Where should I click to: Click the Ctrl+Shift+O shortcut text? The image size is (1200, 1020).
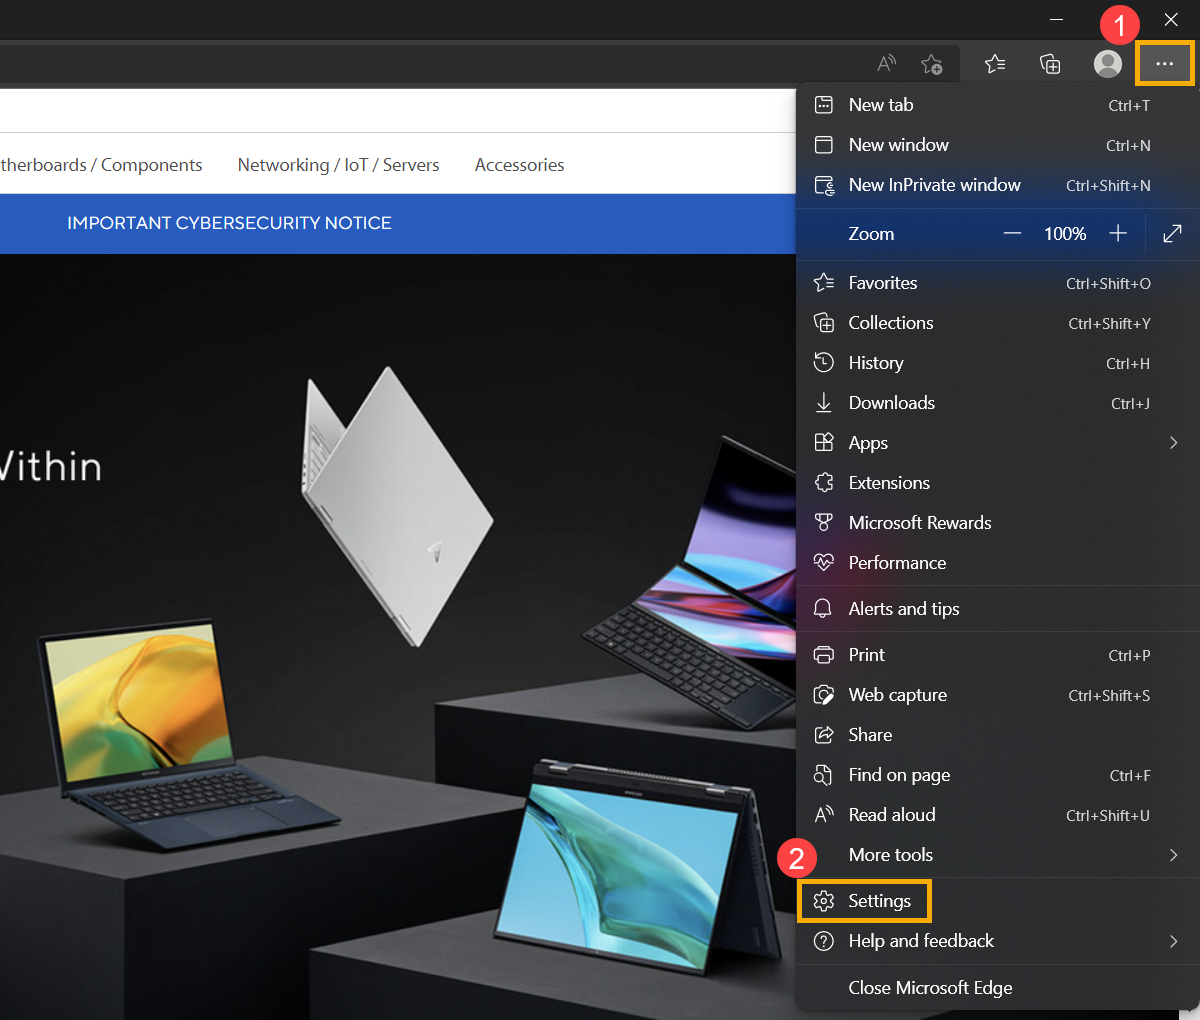click(1108, 284)
